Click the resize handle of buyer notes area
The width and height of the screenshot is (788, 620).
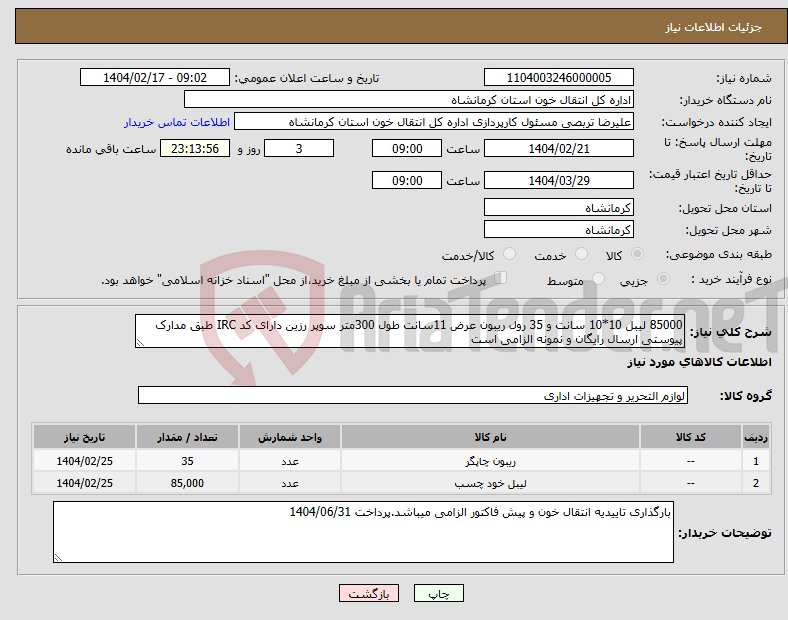coord(58,557)
